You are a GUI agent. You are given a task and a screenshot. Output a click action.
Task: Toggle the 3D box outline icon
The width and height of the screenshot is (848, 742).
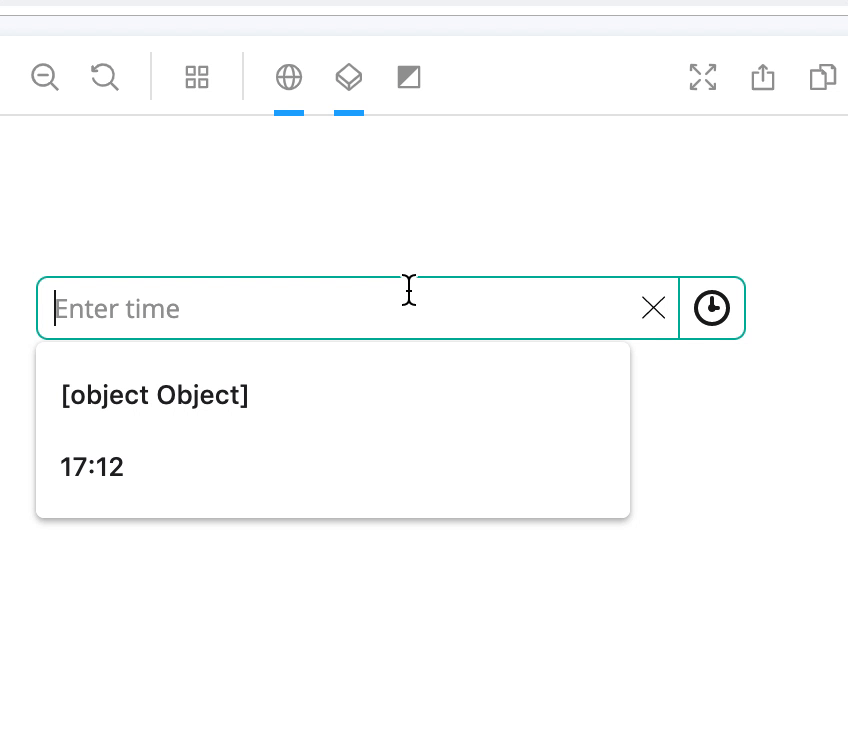pos(349,77)
